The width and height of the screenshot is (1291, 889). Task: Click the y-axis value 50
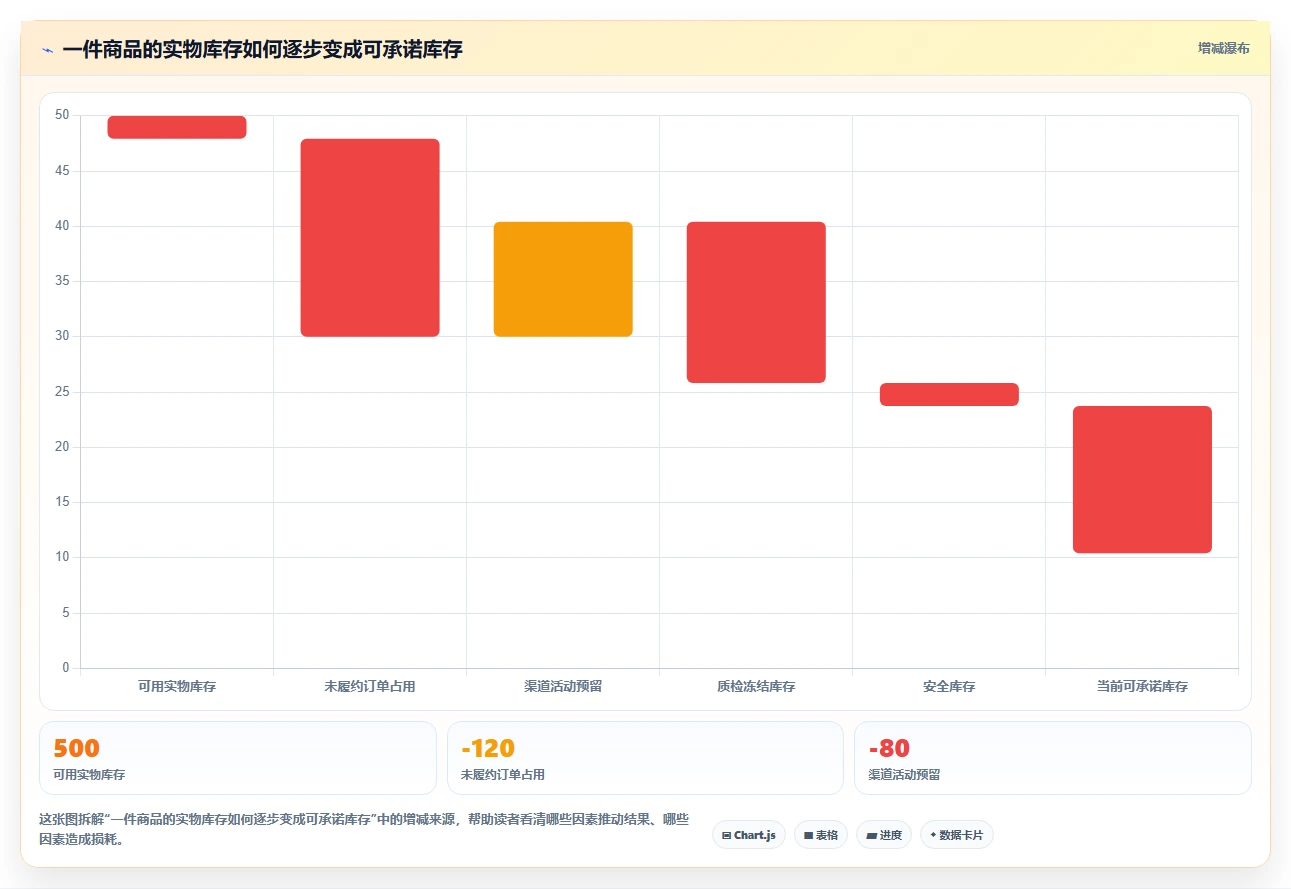pos(62,115)
